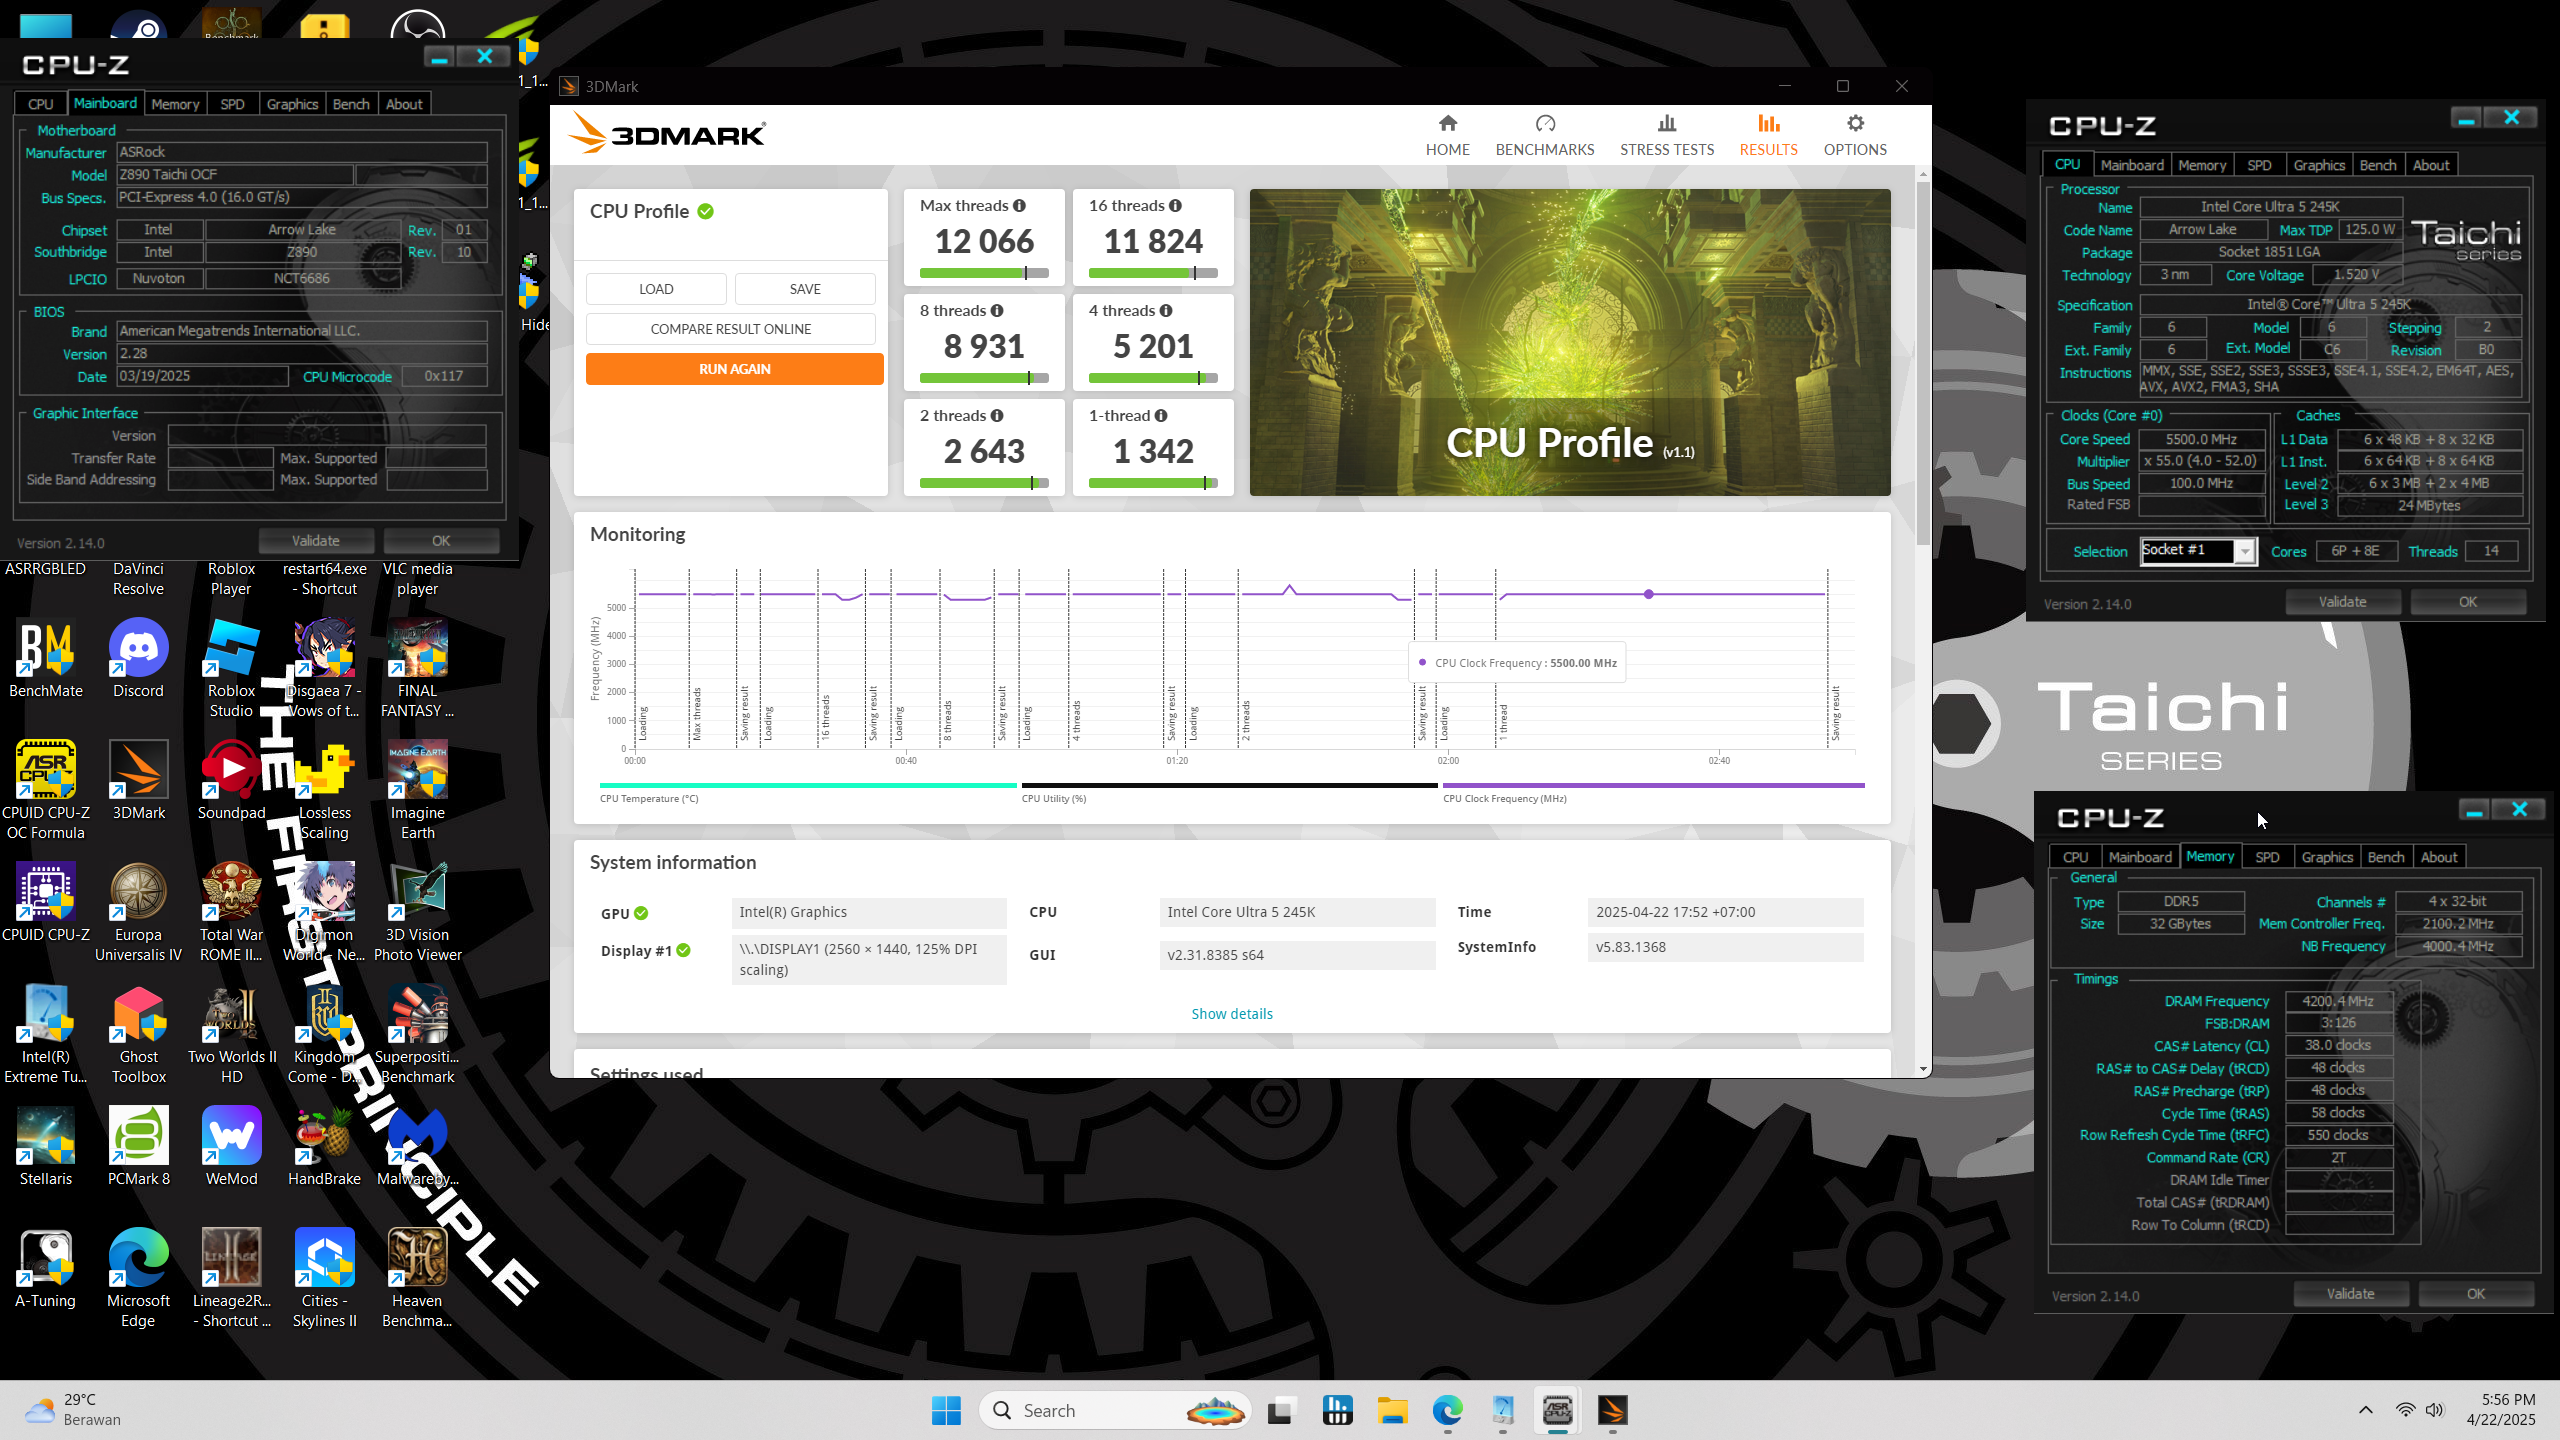Screen dimensions: 2560x1440
Task: Click the SAVE button in CPU Profile
Action: click(805, 289)
